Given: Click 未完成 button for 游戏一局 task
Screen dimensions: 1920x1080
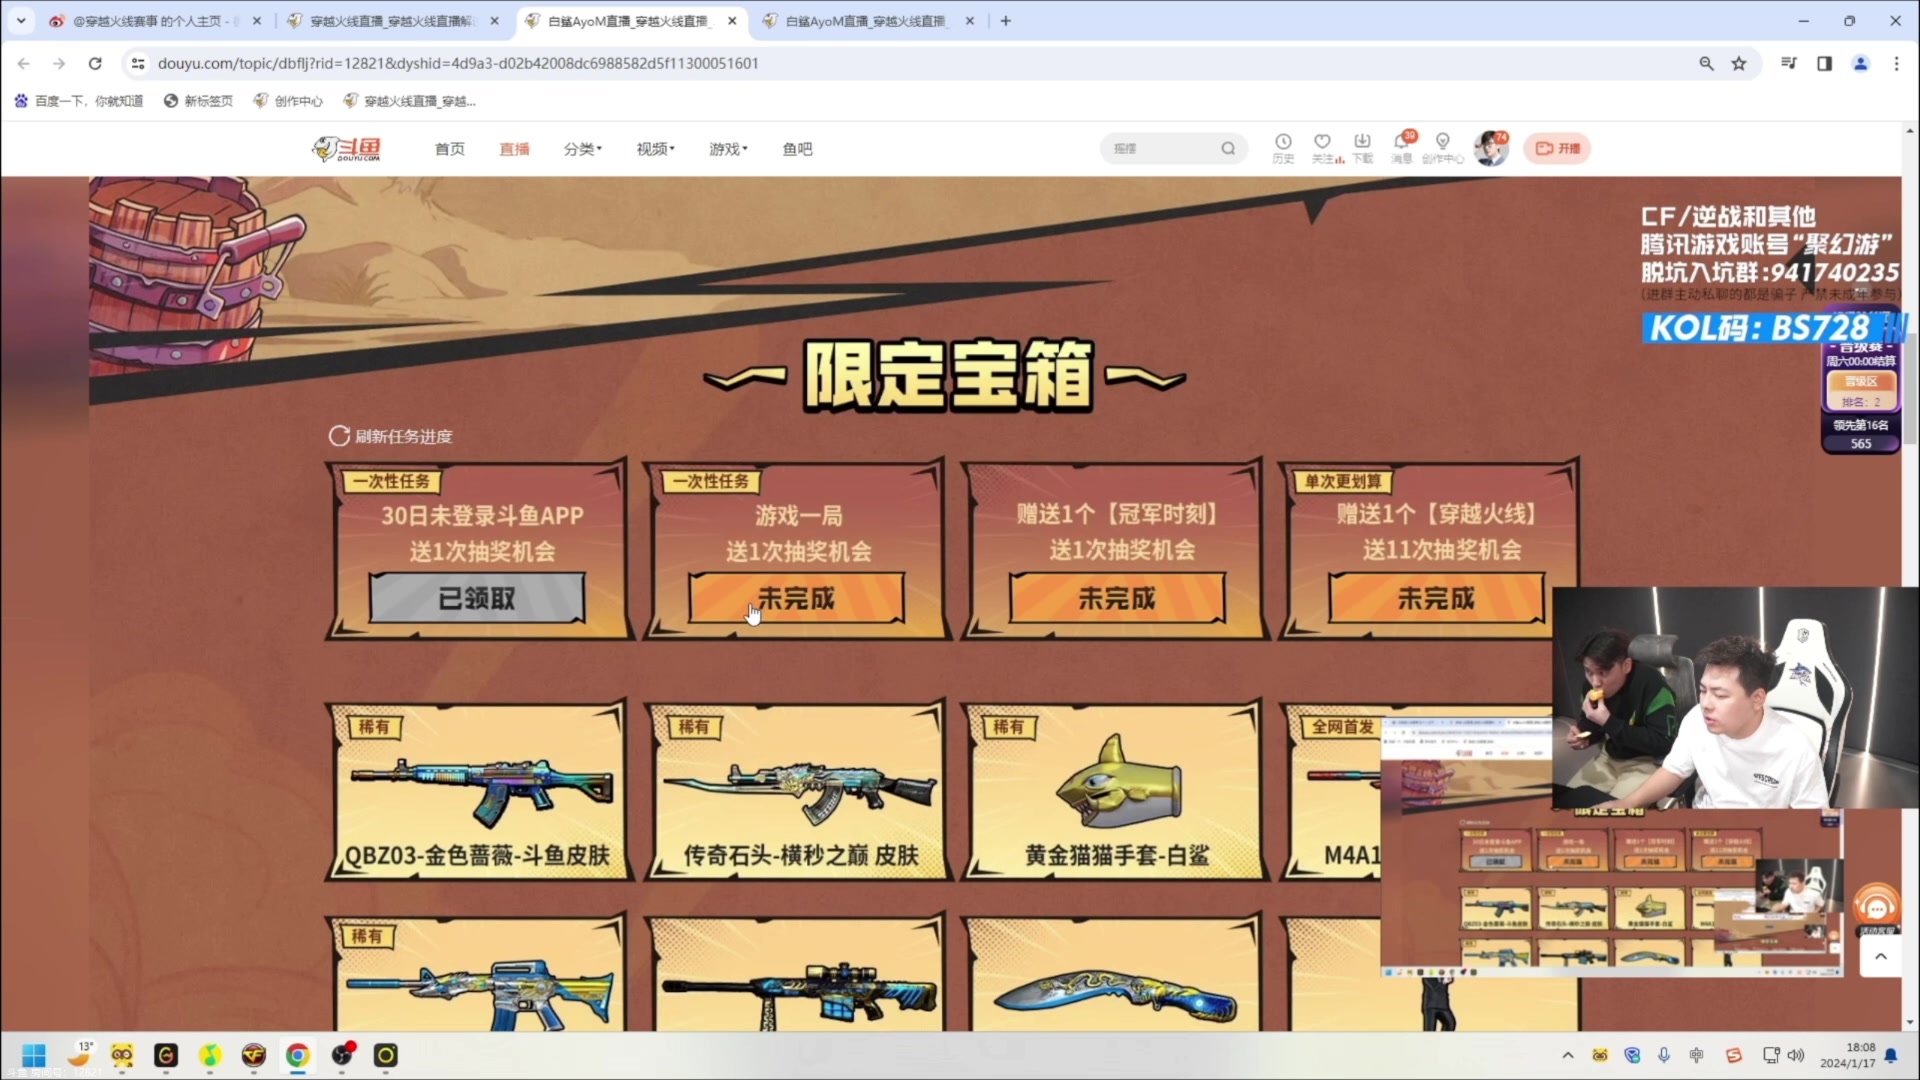Looking at the screenshot, I should click(x=796, y=598).
